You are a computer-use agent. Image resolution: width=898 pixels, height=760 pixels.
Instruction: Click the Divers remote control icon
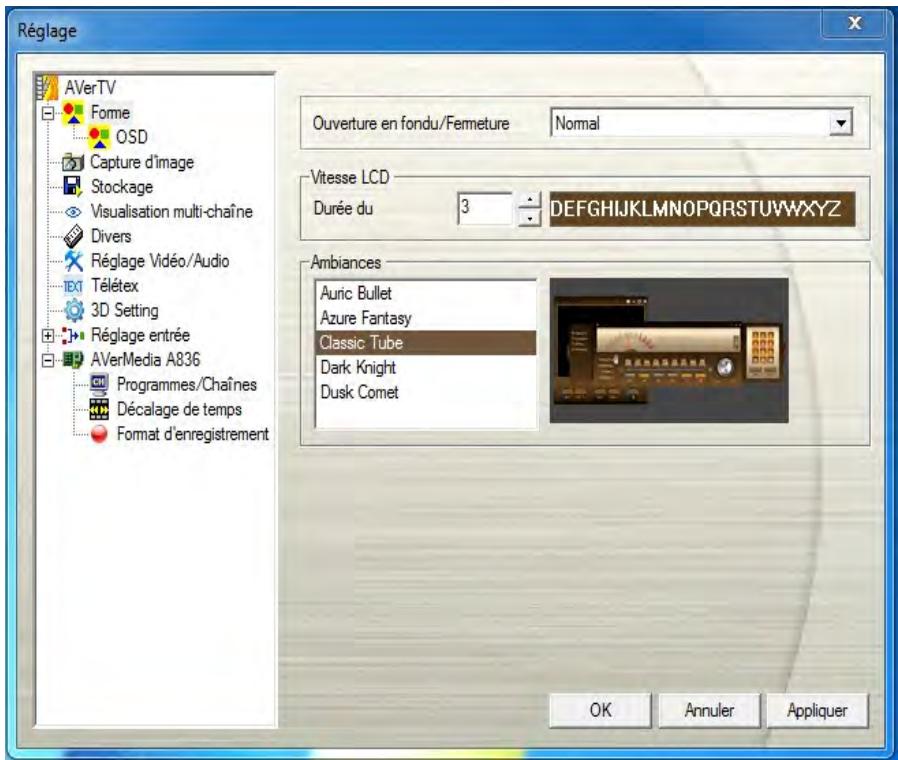pyautogui.click(x=73, y=236)
